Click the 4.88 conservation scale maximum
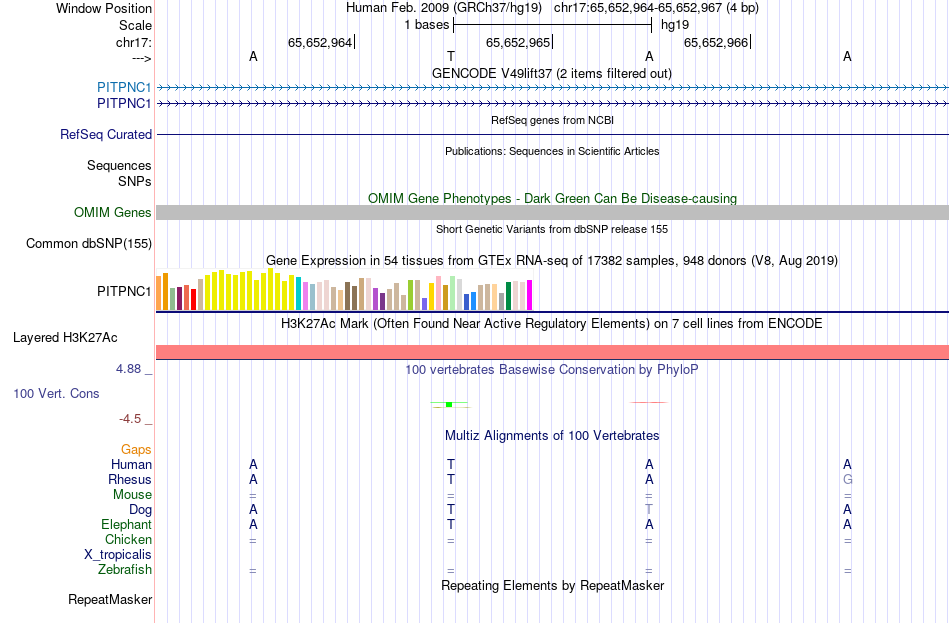Image resolution: width=950 pixels, height=623 pixels. pyautogui.click(x=128, y=368)
